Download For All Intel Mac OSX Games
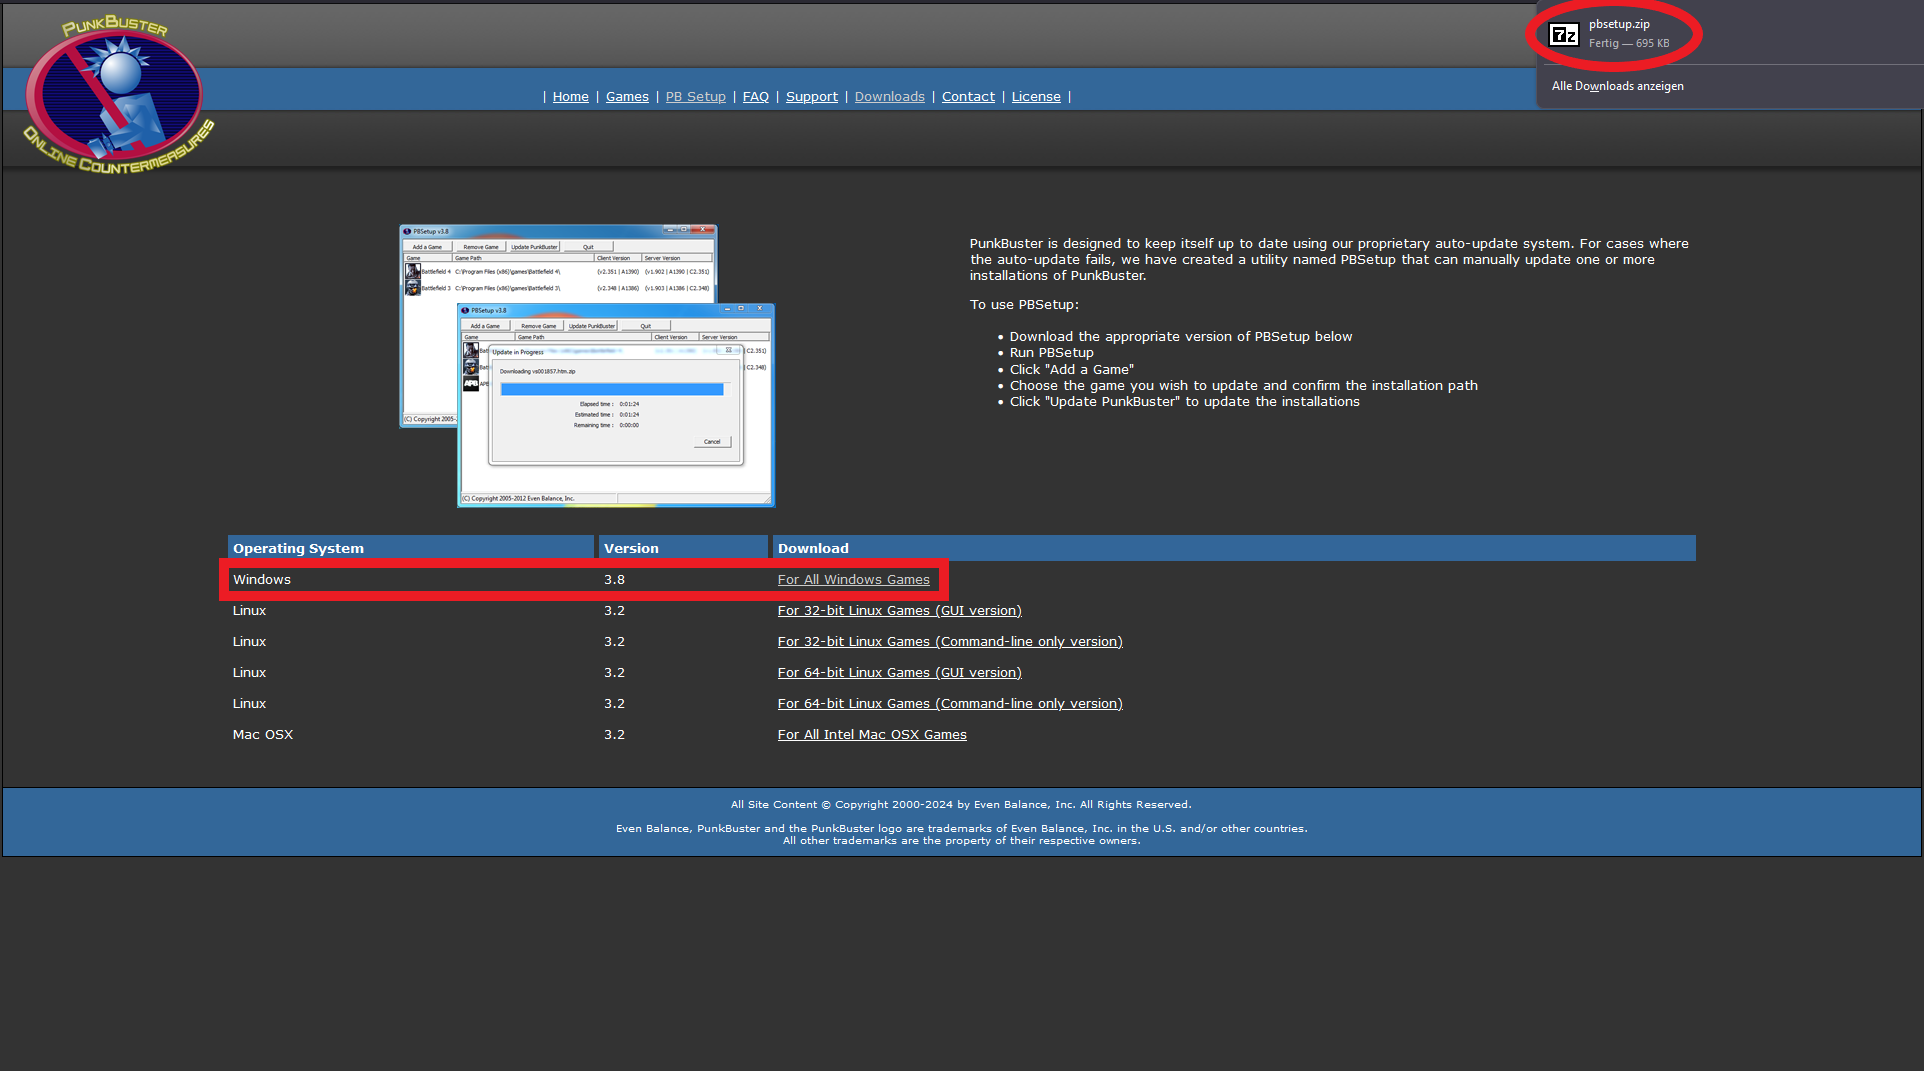Screen dimensions: 1924x1071 click(872, 735)
